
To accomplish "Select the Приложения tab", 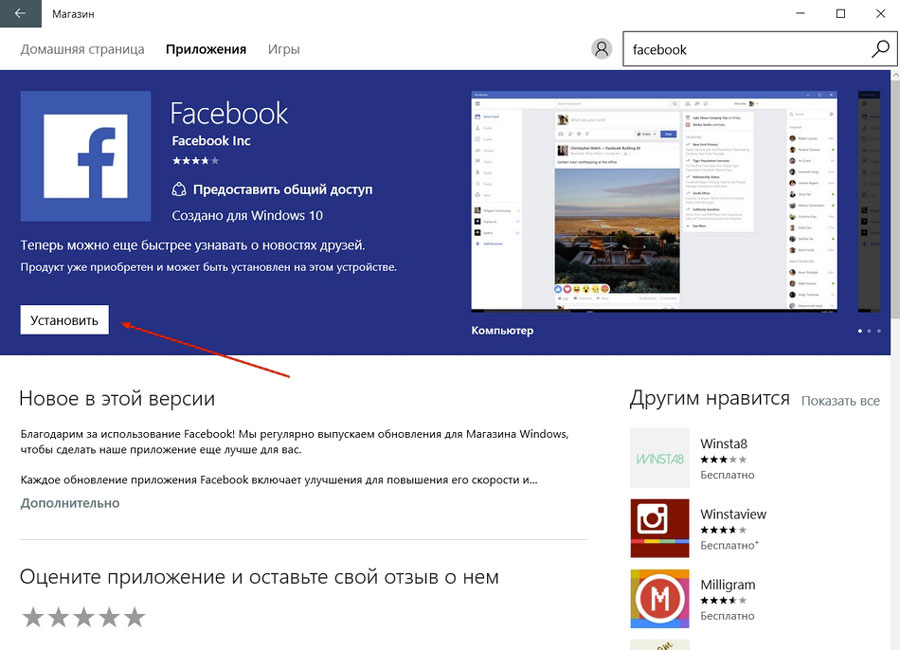I will click(206, 49).
